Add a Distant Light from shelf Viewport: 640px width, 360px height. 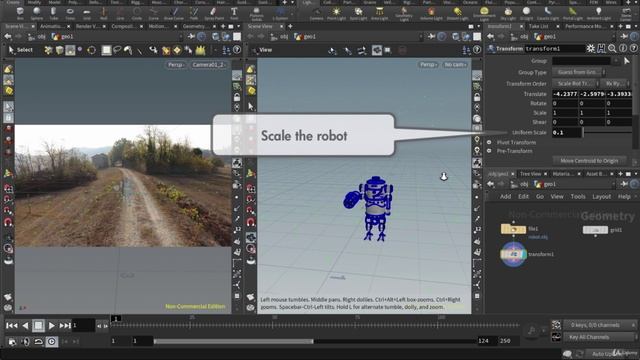458,13
